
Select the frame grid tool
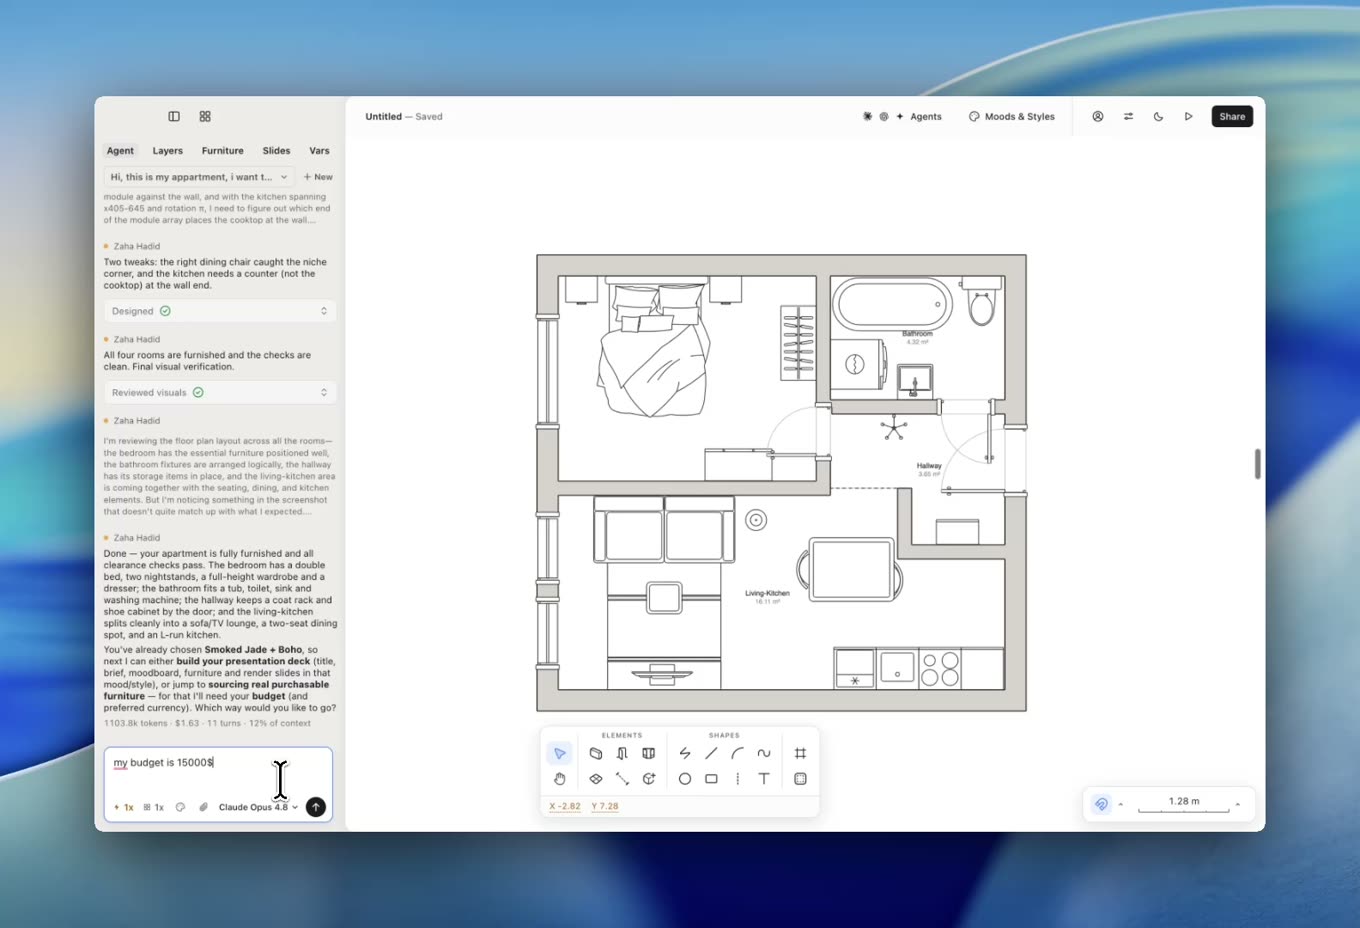point(800,753)
